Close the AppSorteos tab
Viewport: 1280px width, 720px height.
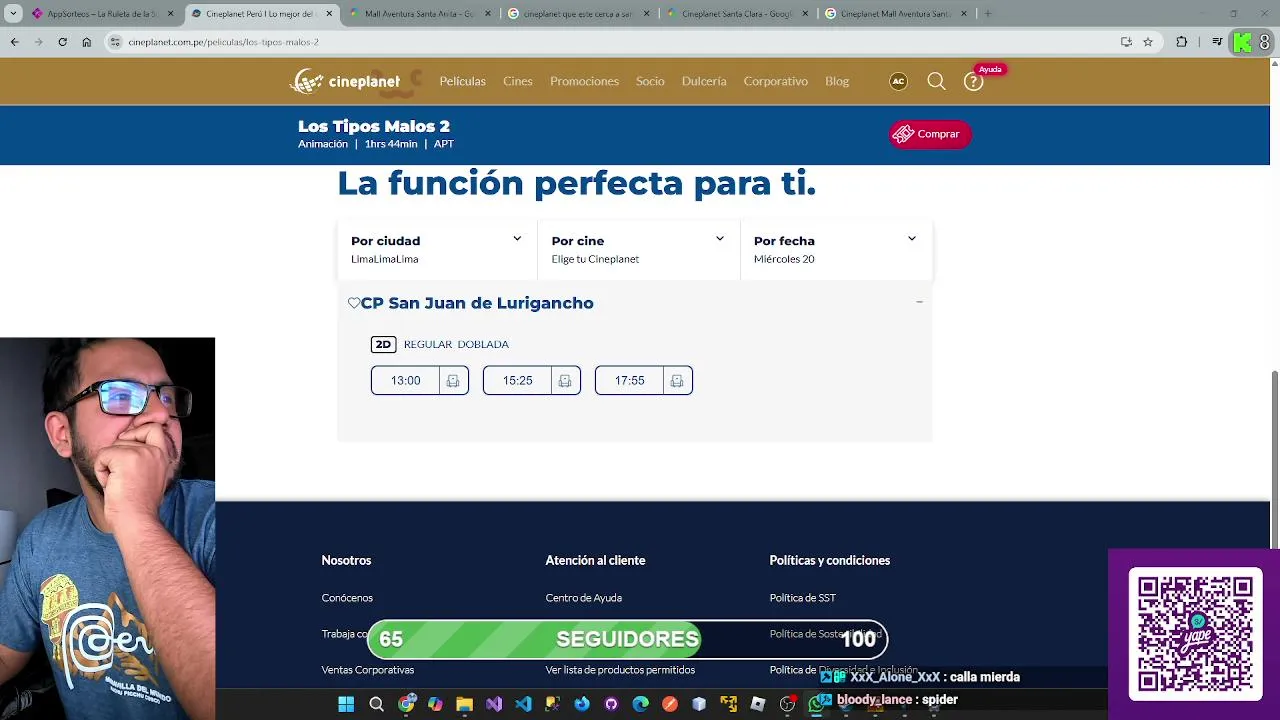[x=170, y=14]
